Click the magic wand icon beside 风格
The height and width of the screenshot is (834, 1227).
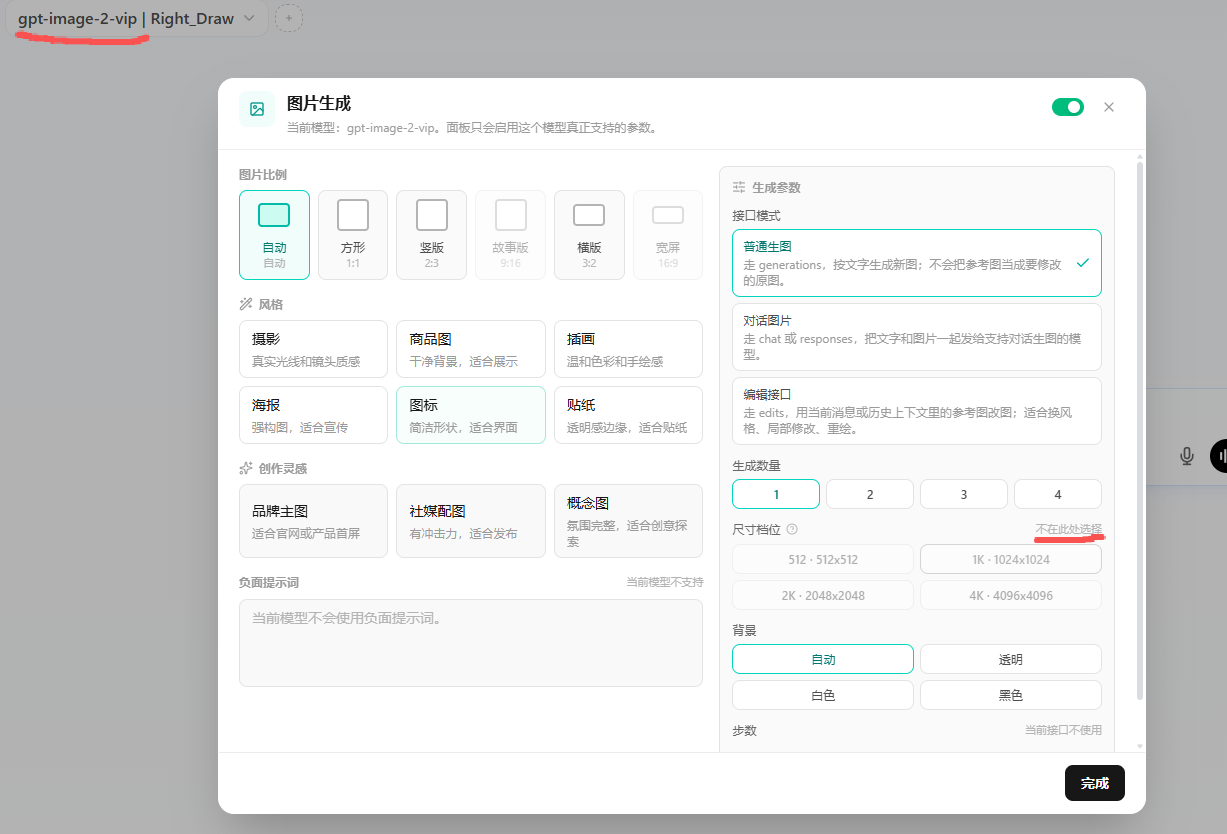(x=246, y=304)
